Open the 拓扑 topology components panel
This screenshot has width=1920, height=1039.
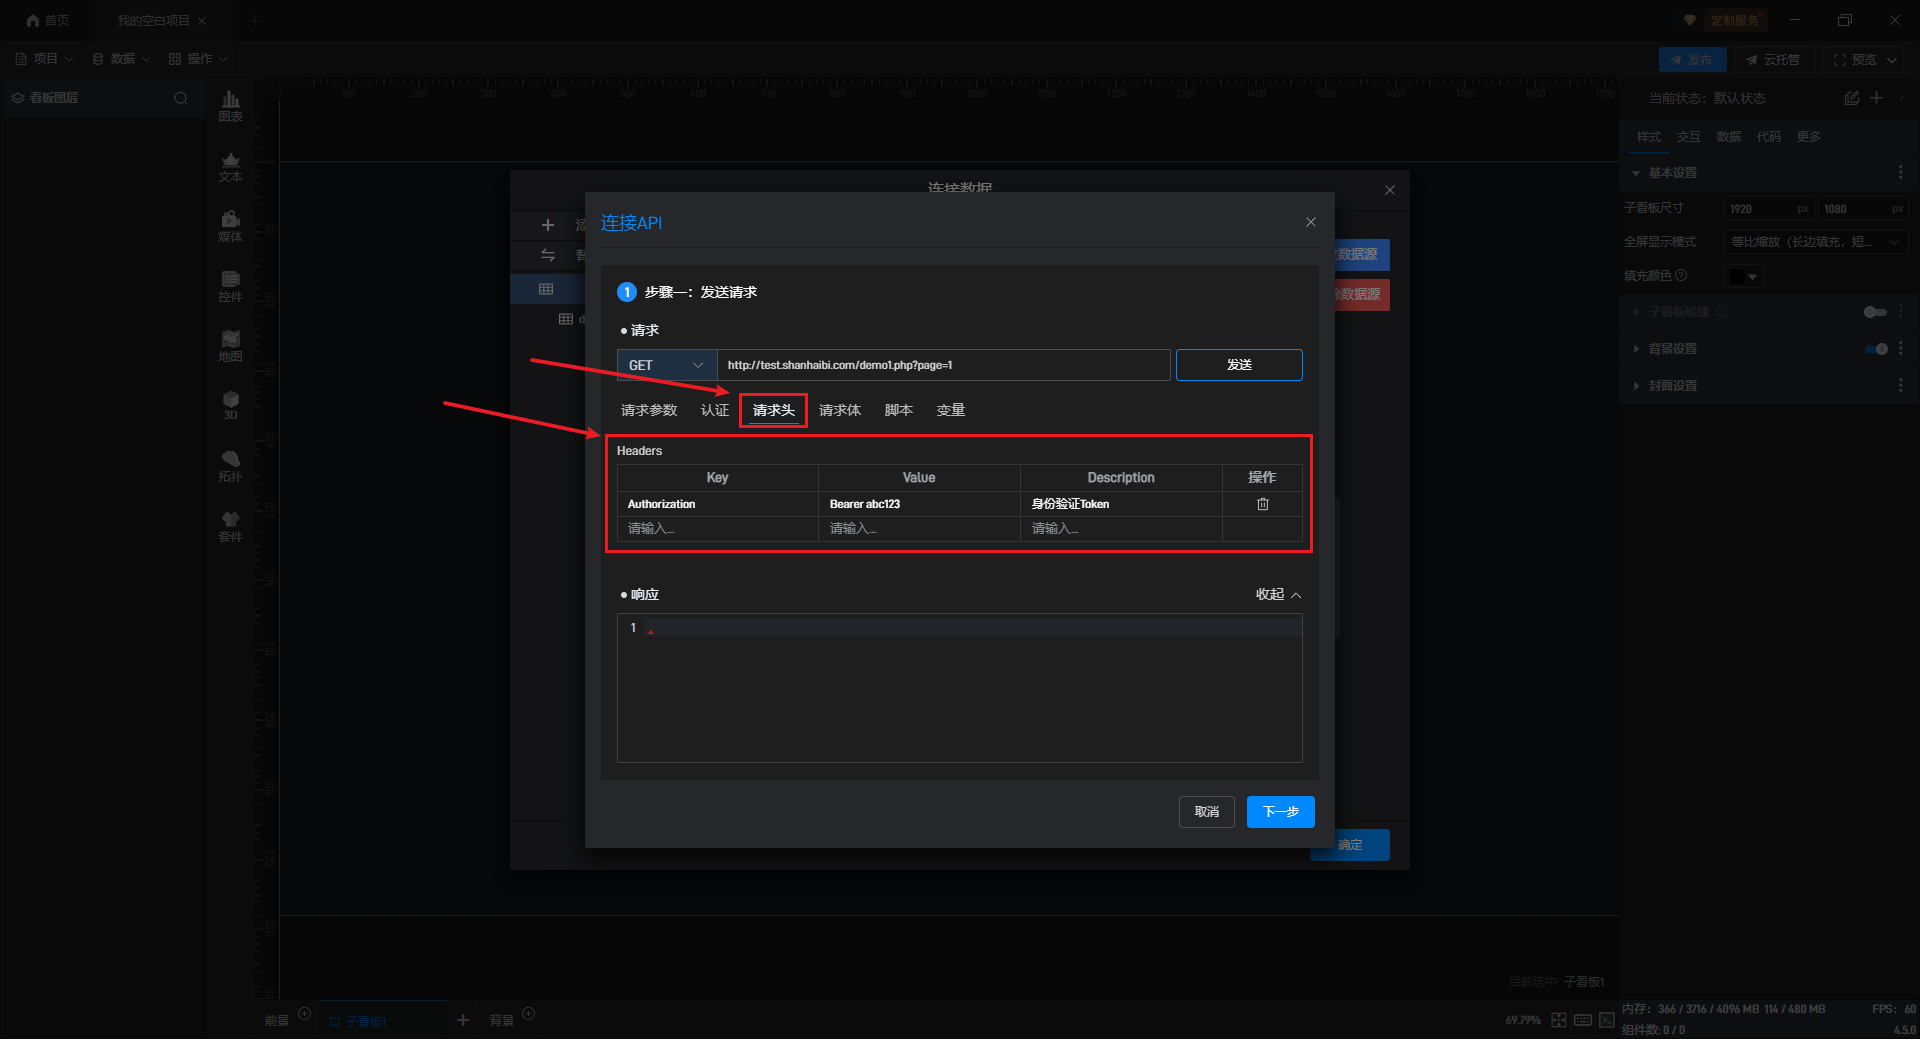pos(230,465)
